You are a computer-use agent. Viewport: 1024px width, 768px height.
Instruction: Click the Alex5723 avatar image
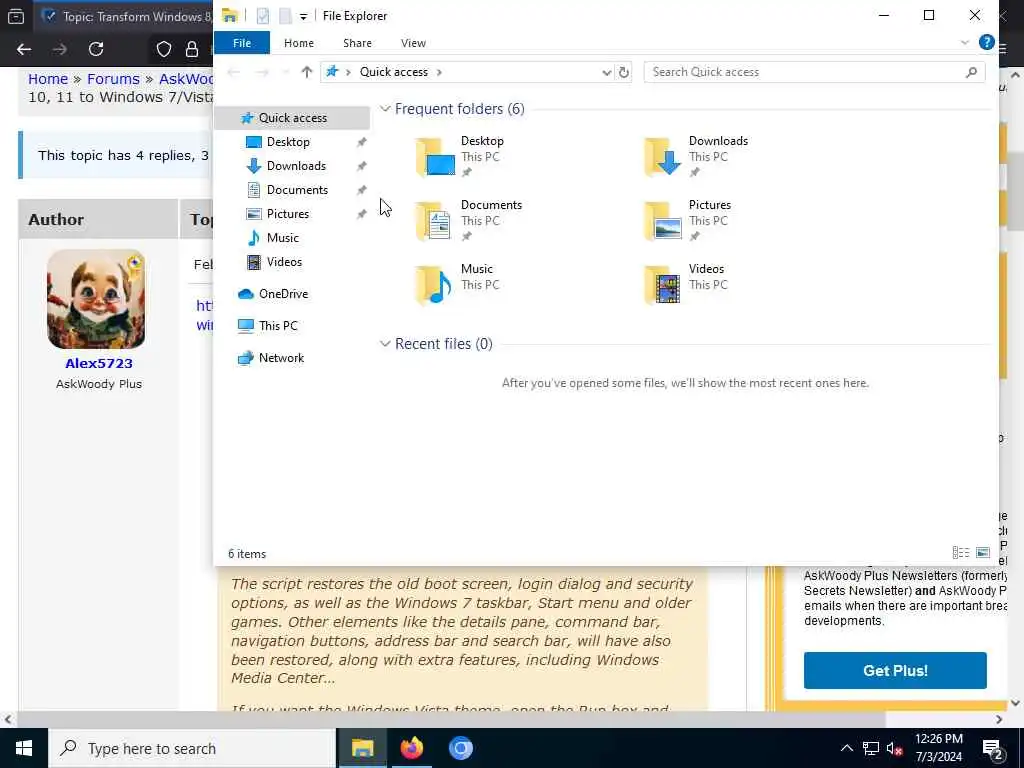96,299
